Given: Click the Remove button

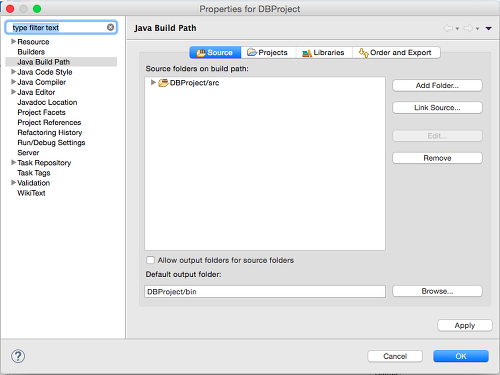Looking at the screenshot, I should click(x=437, y=158).
